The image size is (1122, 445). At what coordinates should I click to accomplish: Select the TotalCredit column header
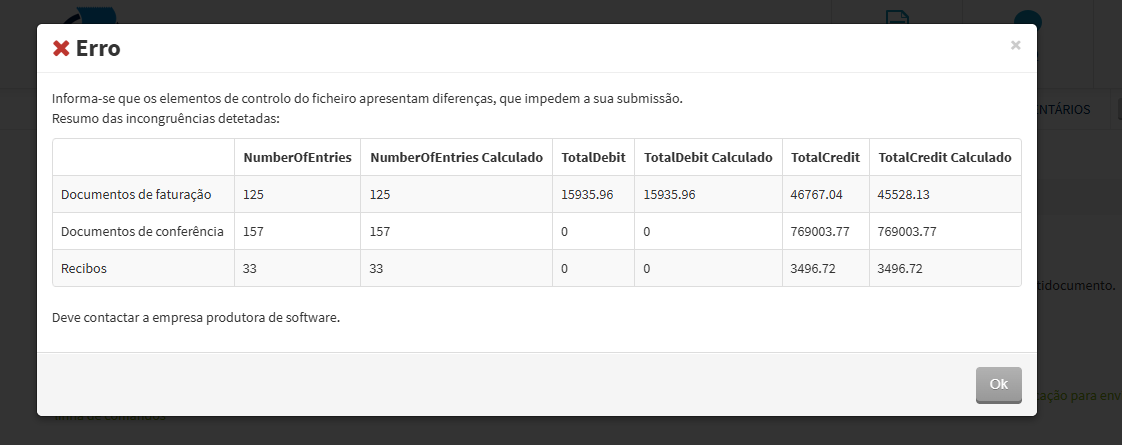pos(825,157)
